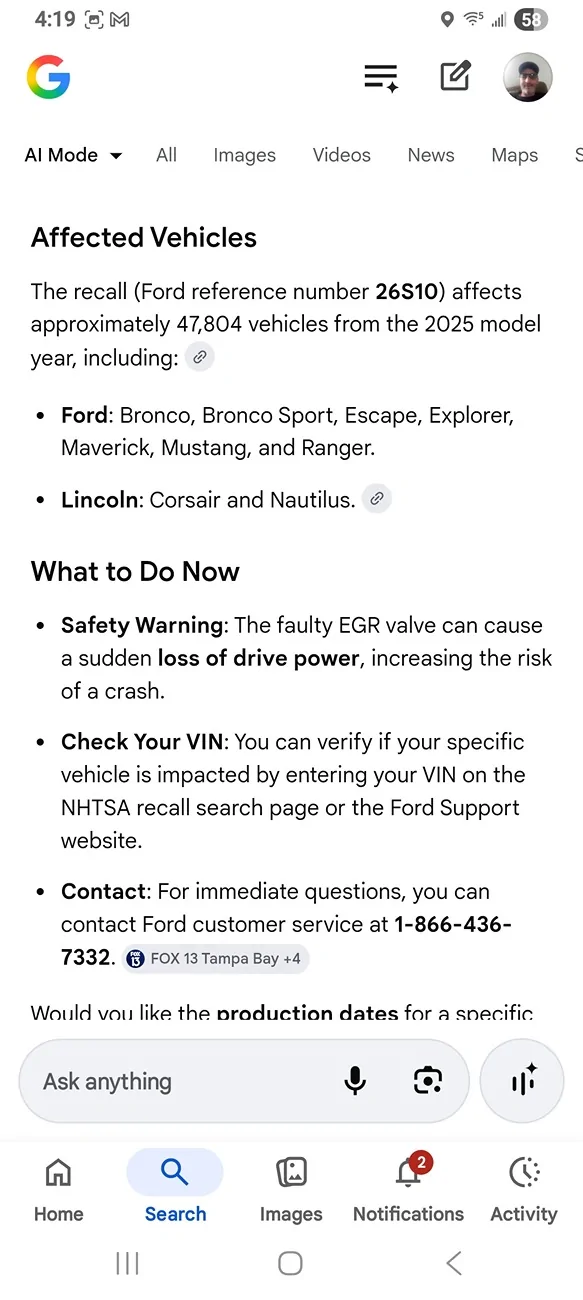Open the source link icon beside Nautilus
The height and width of the screenshot is (1300, 583).
tap(376, 498)
